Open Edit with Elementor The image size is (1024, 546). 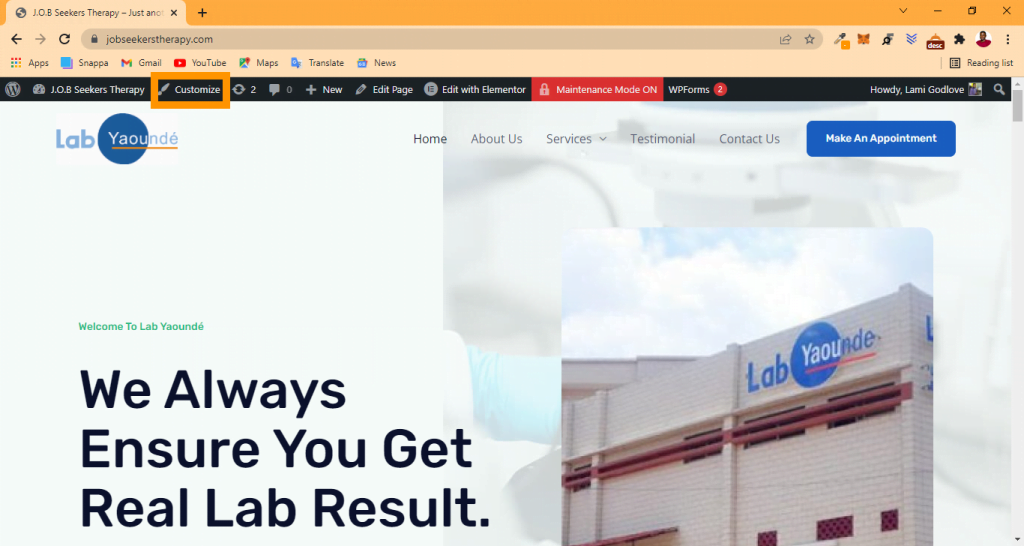coord(475,89)
